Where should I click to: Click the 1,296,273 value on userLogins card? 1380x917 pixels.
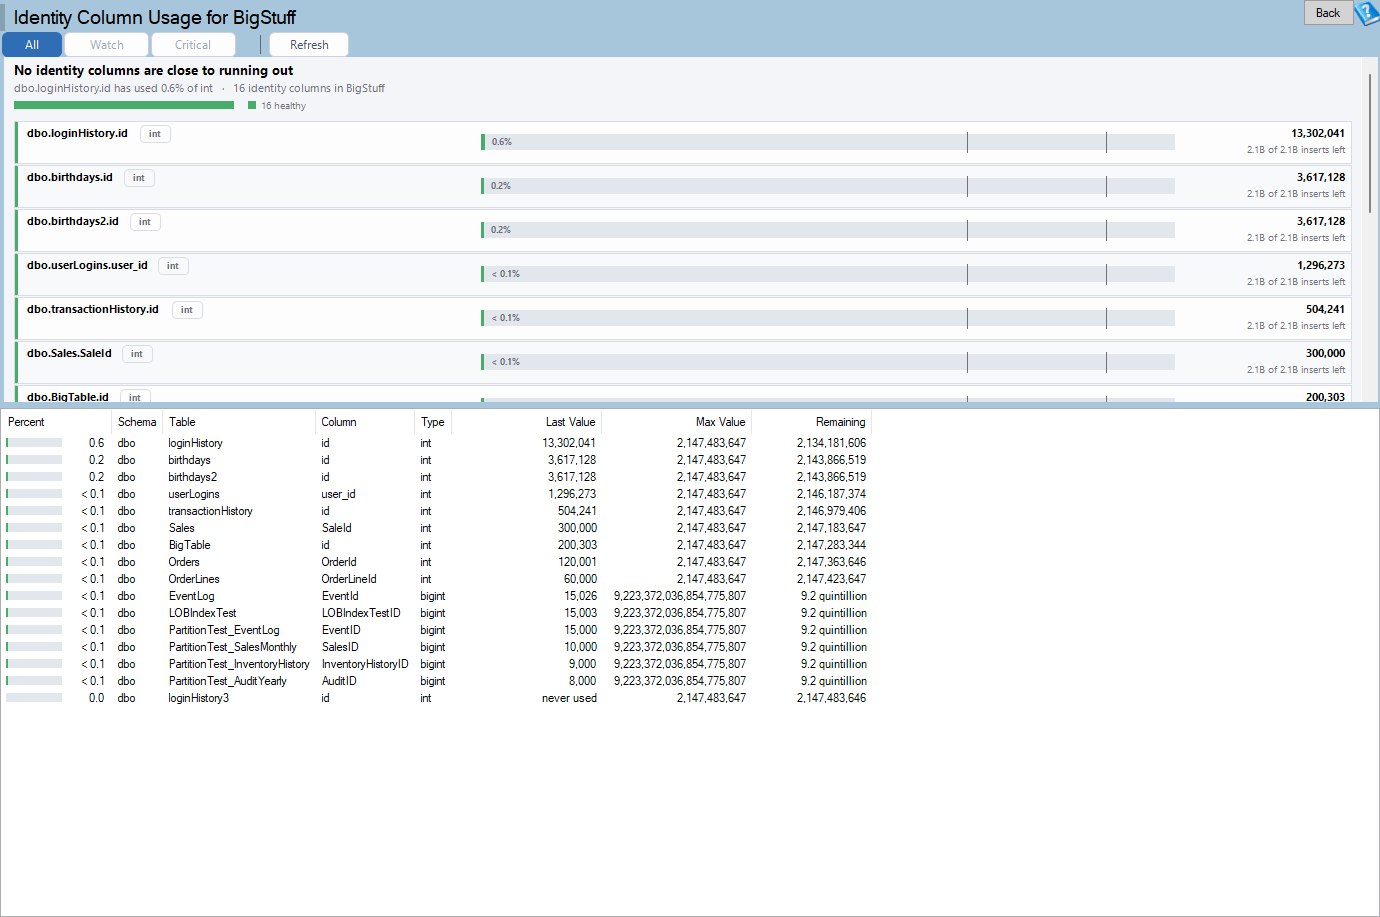[1320, 265]
